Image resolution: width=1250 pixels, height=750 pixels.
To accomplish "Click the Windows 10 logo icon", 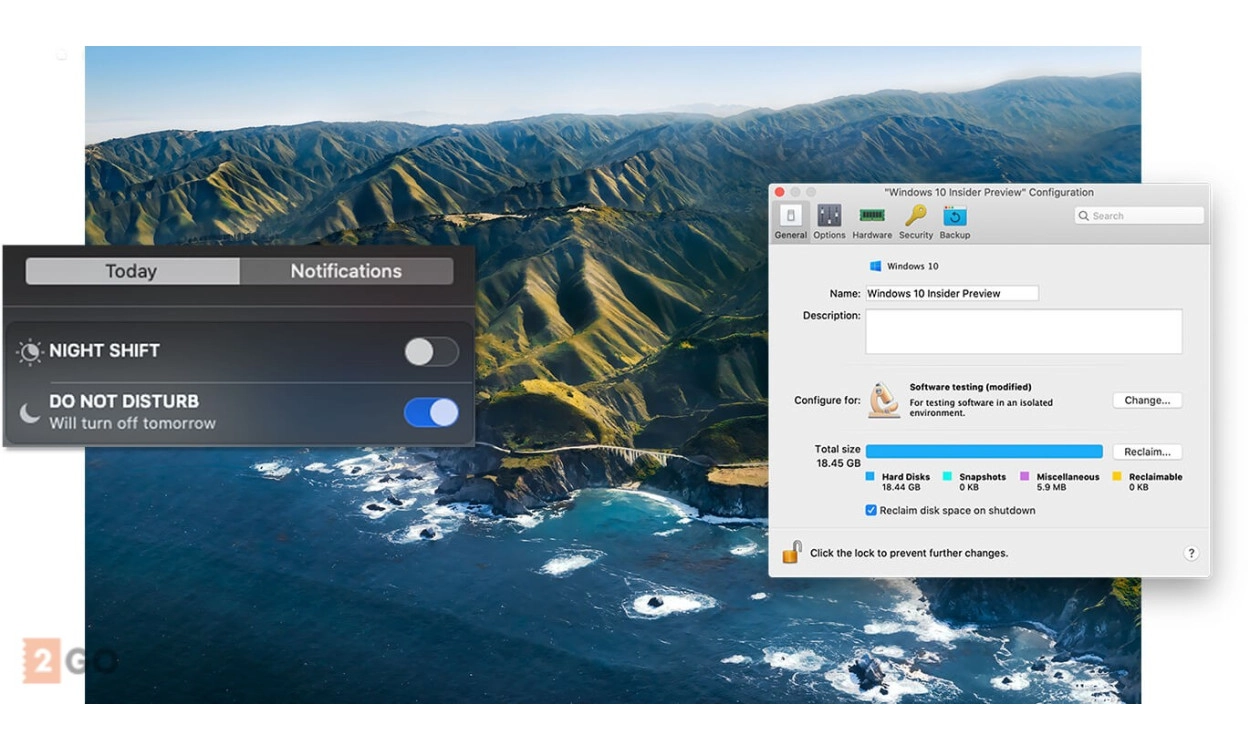I will pos(876,266).
